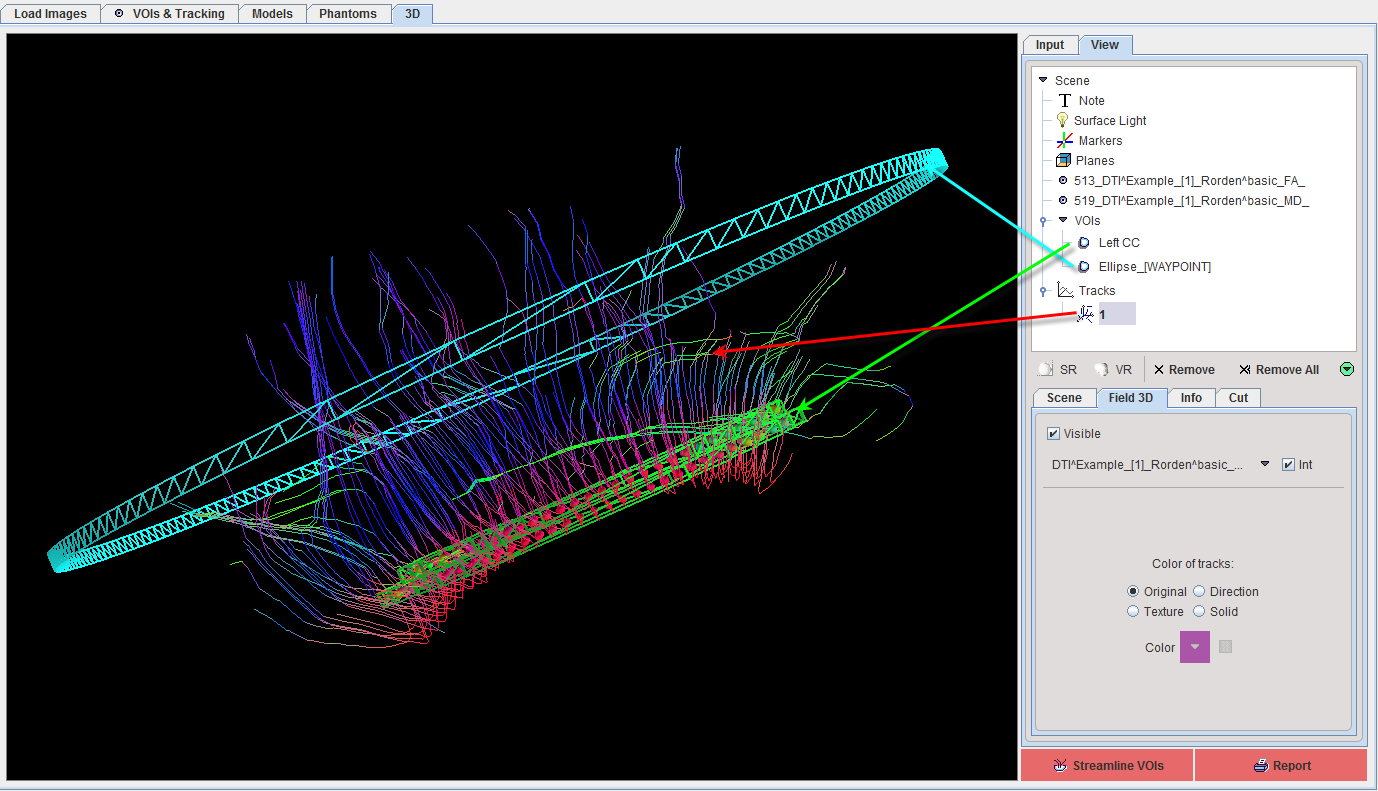
Task: Click the Streamline VOIs button label
Action: [x=1118, y=766]
